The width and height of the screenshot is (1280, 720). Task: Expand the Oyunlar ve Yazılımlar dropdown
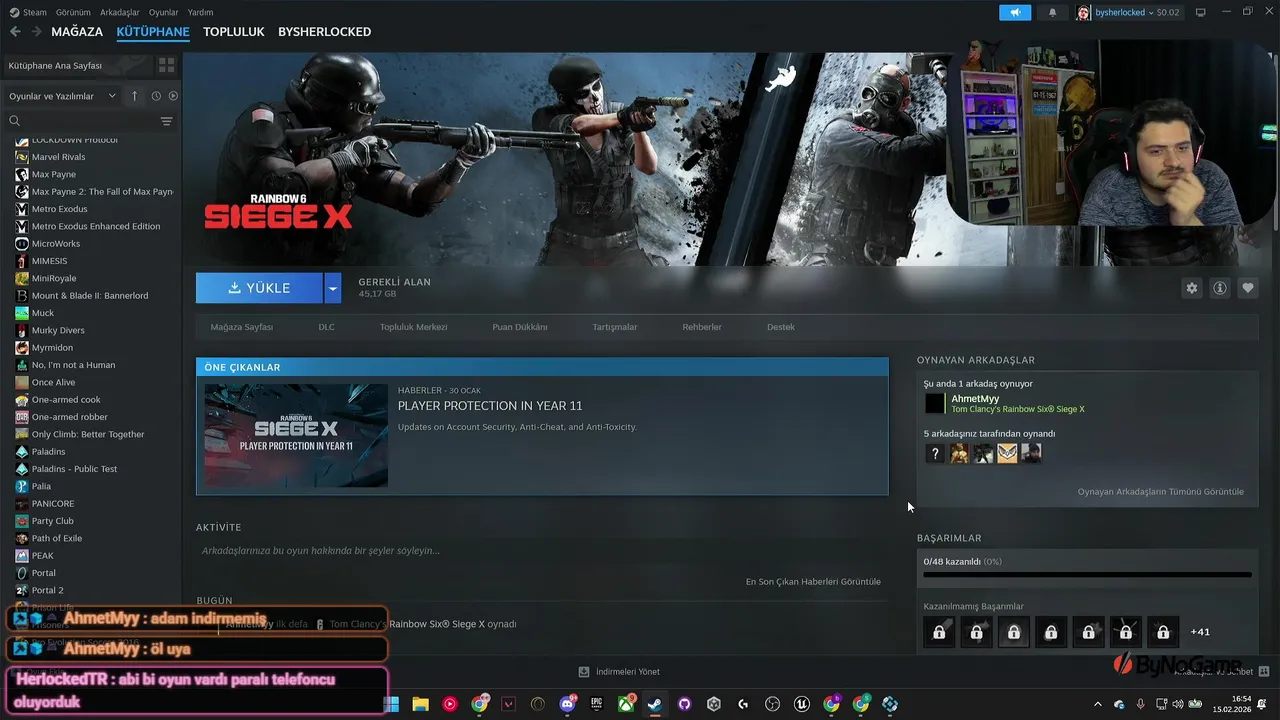(62, 96)
